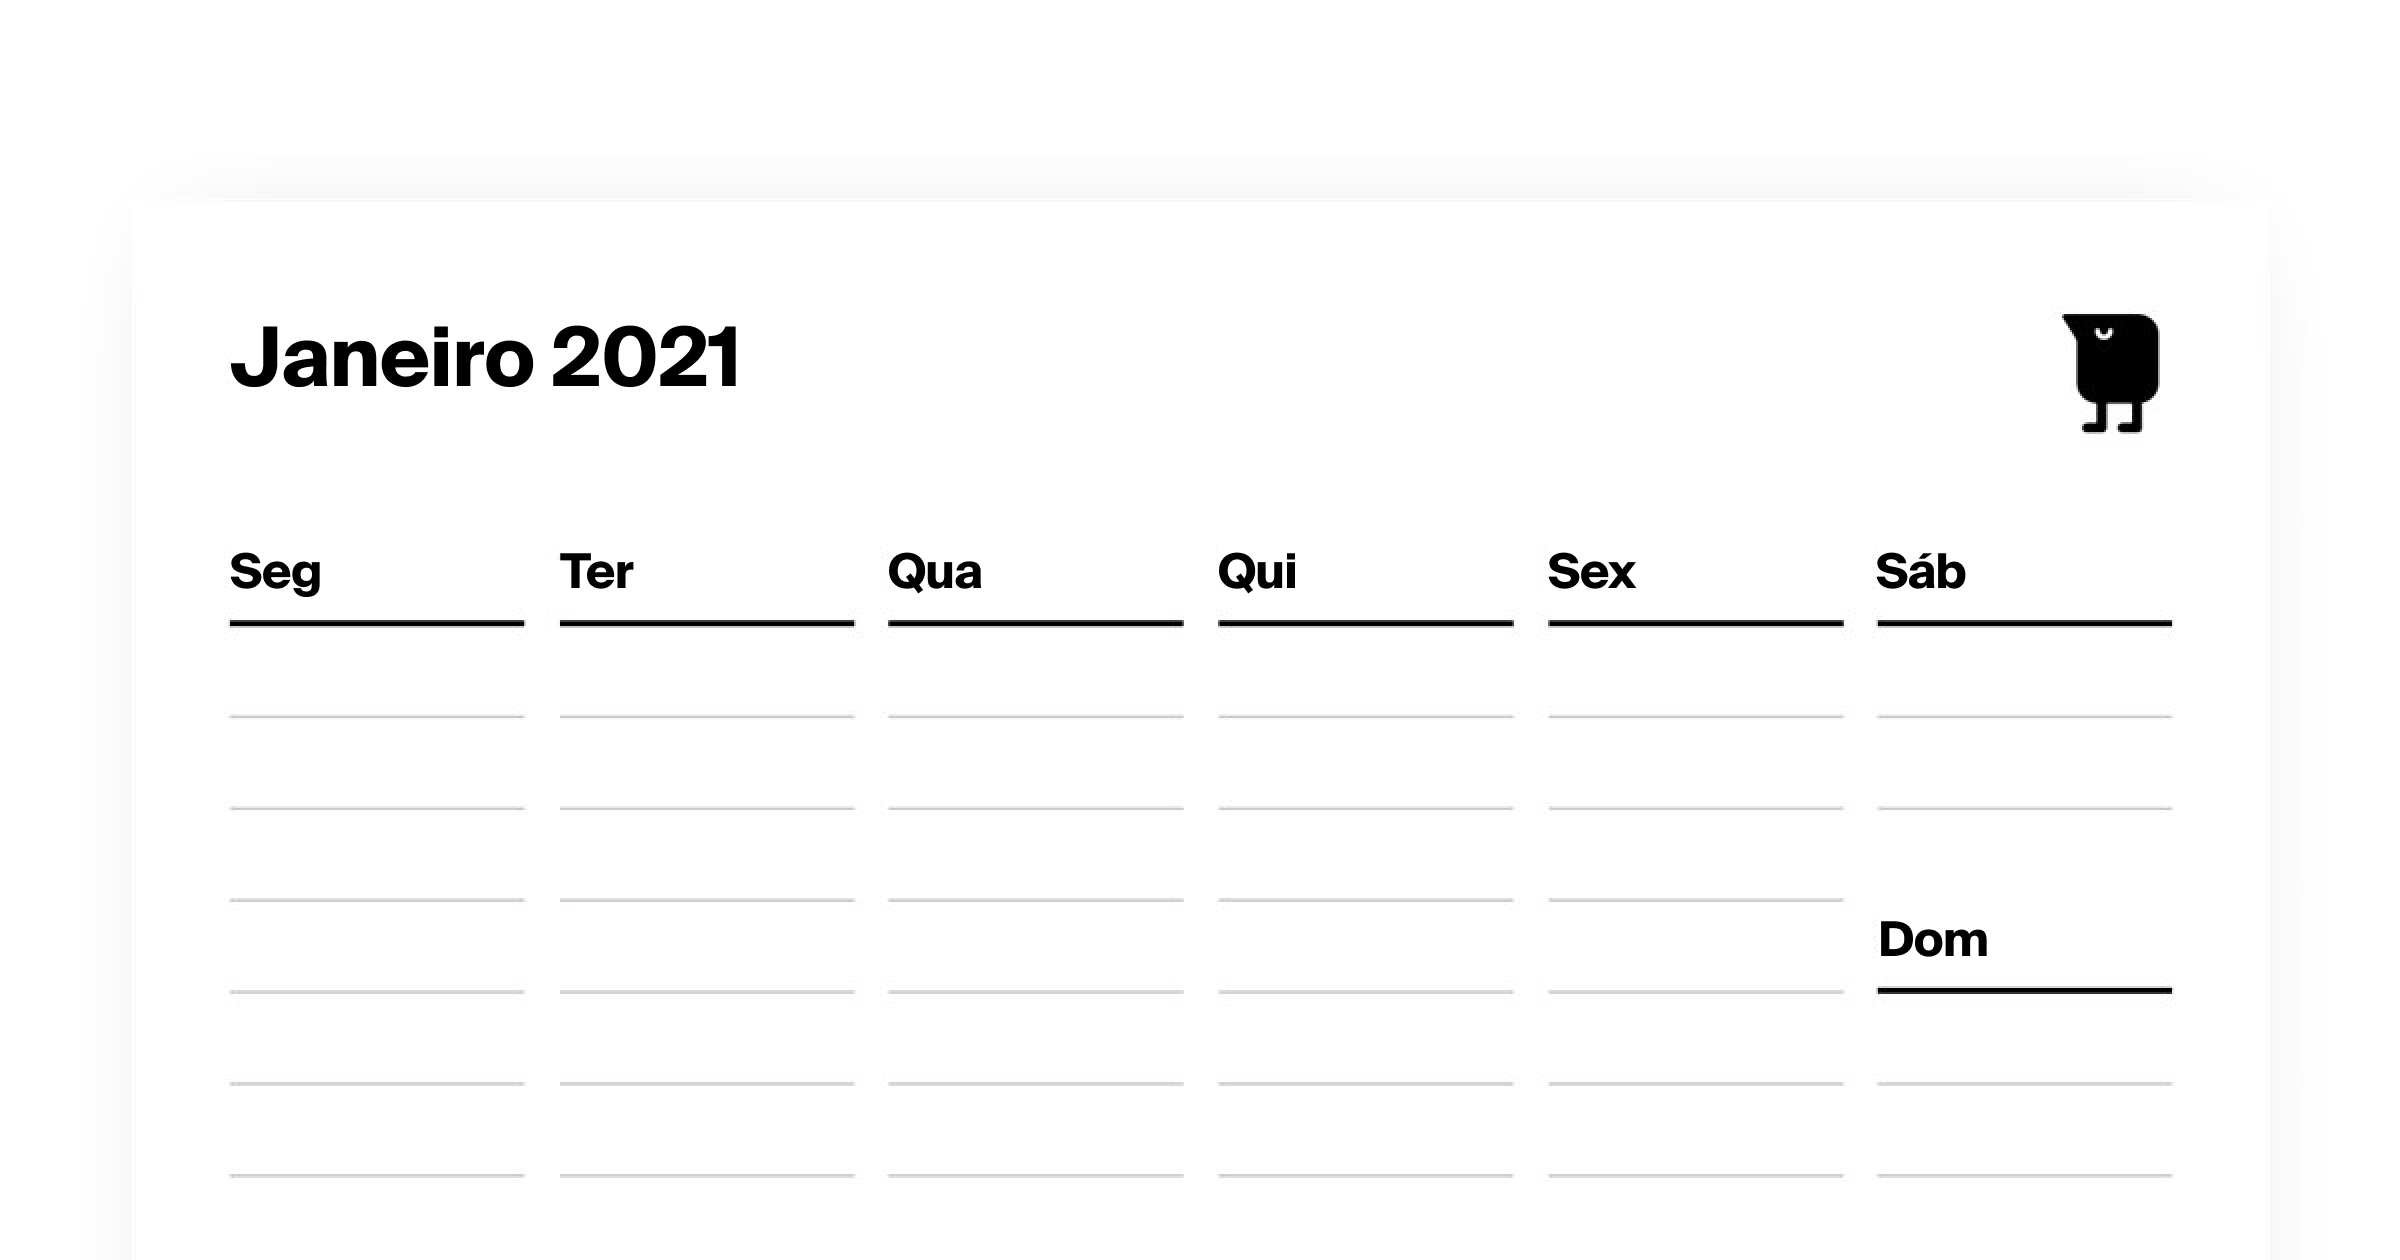Click the black bird mascot logo
Viewport: 2400px width, 1260px height.
2112,371
